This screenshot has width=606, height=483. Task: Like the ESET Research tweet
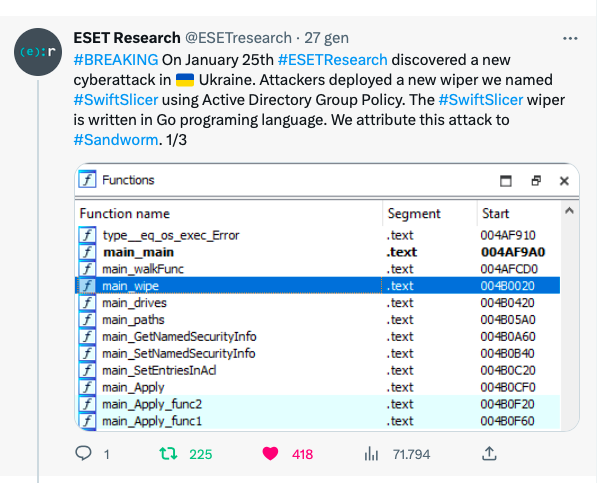[270, 454]
